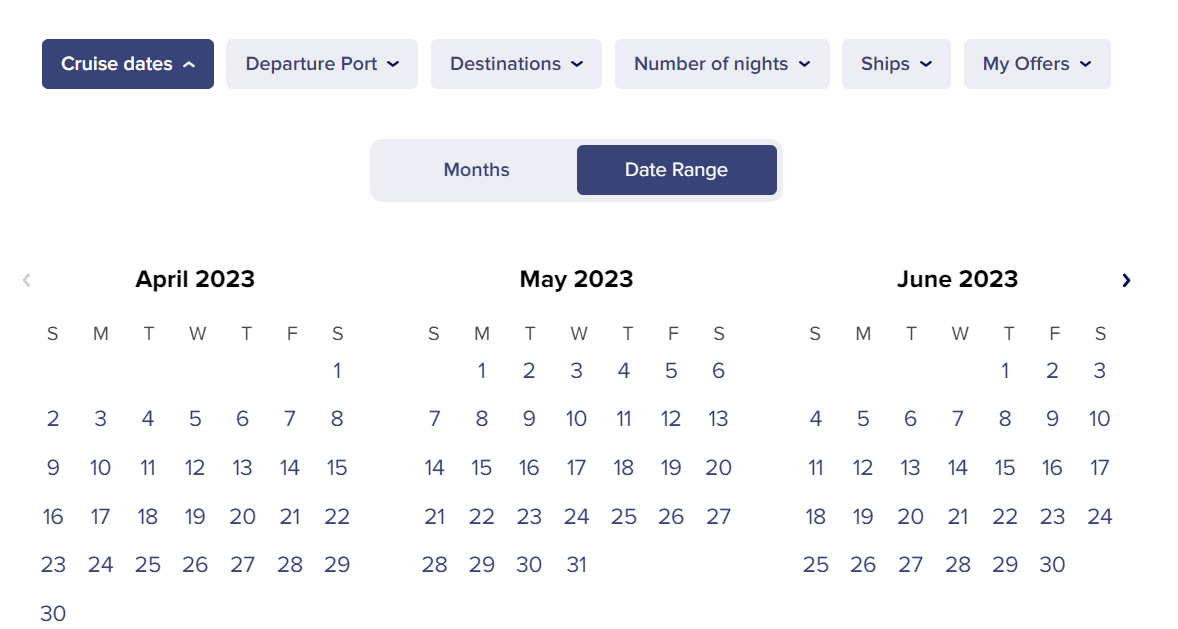Expand Number of nights filter
1178x629 pixels.
coord(722,64)
